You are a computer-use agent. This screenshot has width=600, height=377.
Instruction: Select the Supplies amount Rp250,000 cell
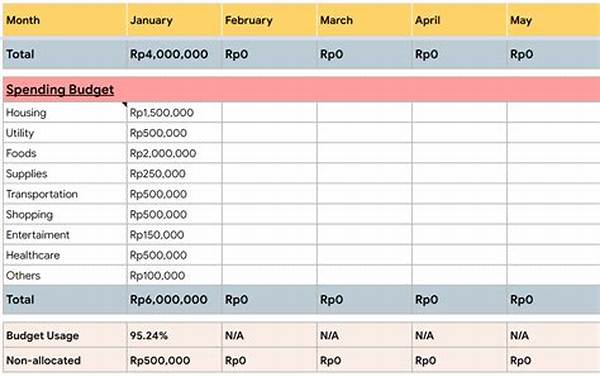coord(174,173)
